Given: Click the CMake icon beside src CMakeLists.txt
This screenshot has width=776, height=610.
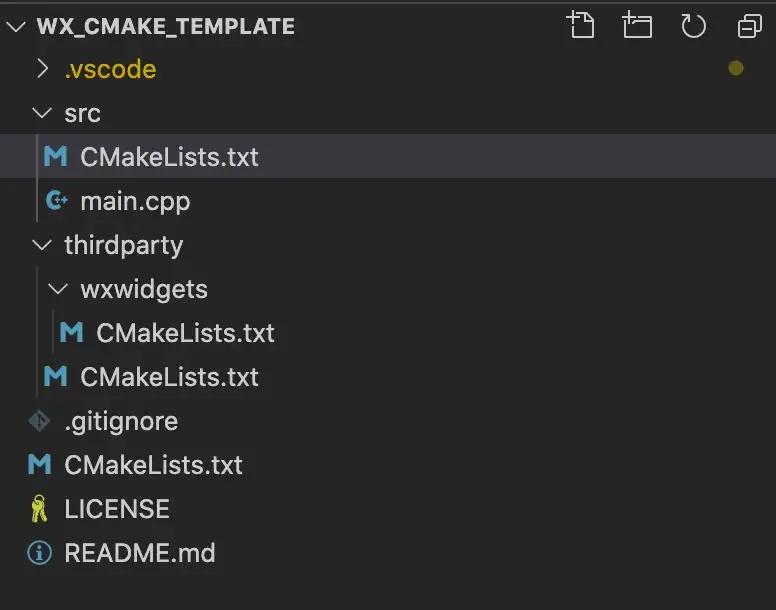Looking at the screenshot, I should pos(55,156).
